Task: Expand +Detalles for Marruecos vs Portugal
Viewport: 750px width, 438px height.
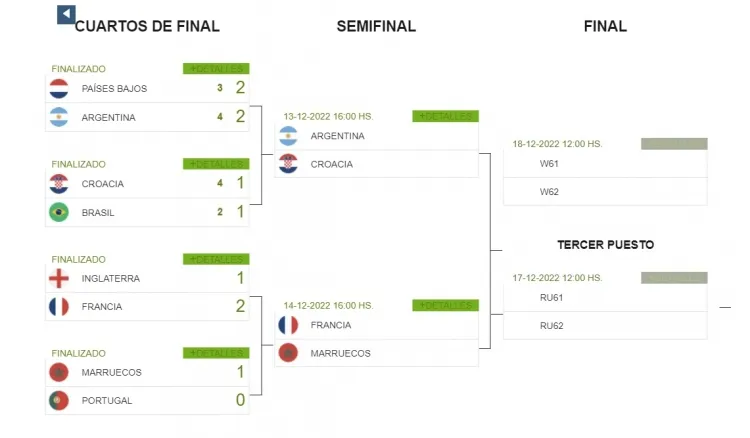Action: 216,353
